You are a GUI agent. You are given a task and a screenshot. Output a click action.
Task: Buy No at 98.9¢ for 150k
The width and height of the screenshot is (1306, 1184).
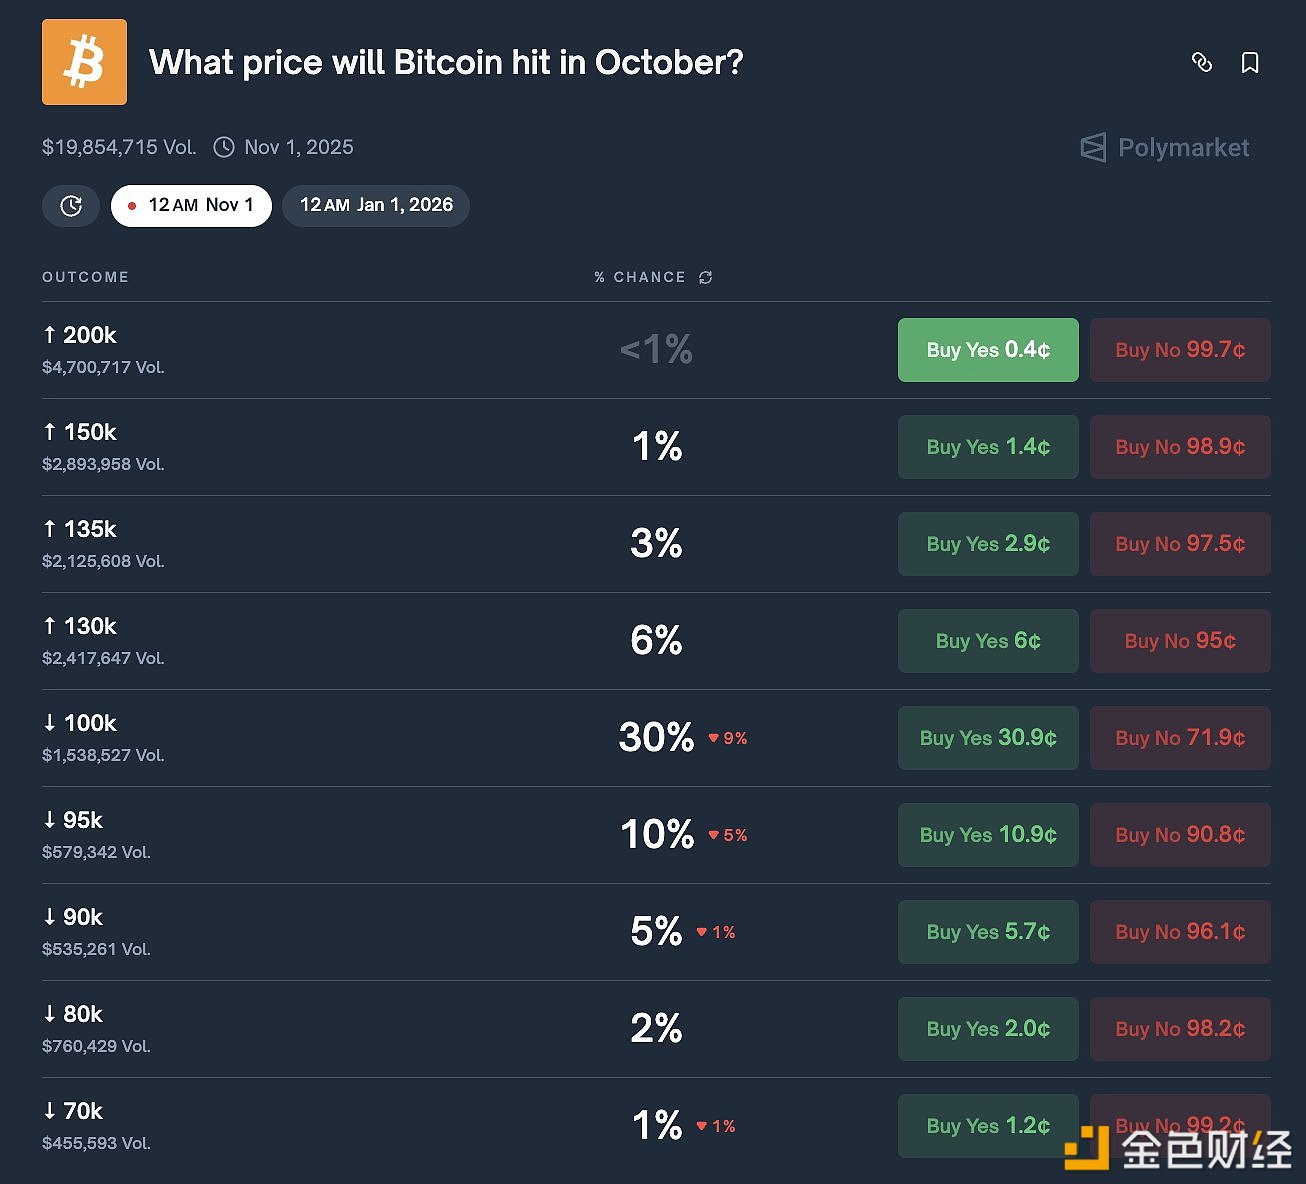pos(1180,447)
